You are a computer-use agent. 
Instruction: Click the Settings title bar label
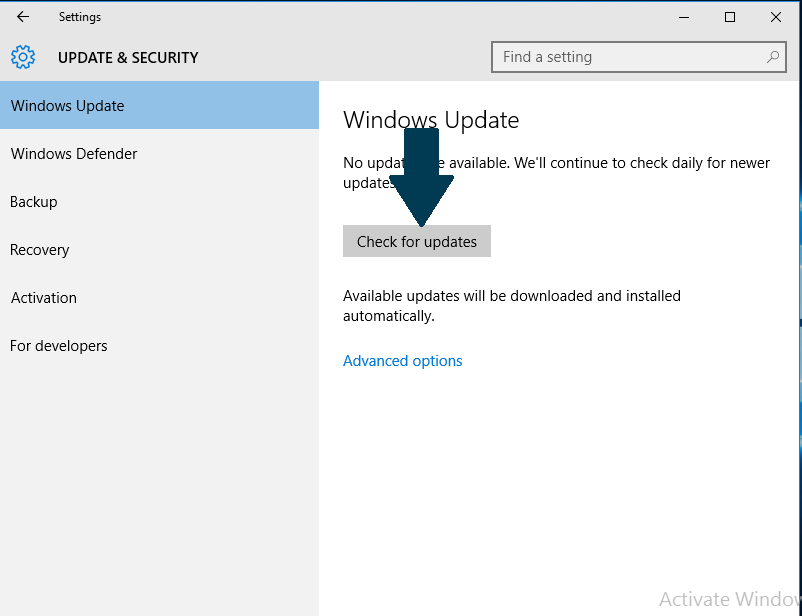coord(80,17)
